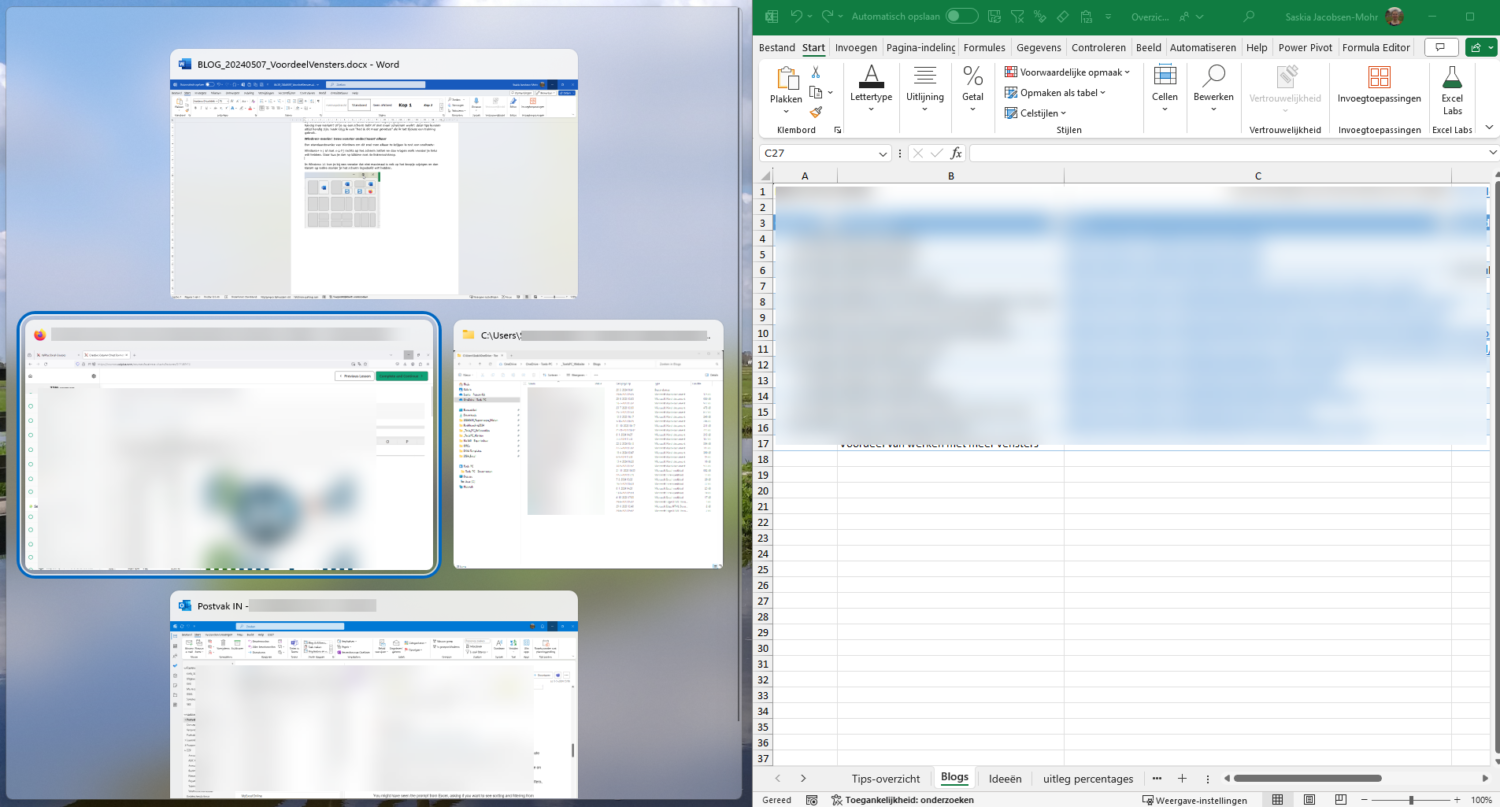The width and height of the screenshot is (1500, 807).
Task: Expand the Name Box dropdown arrow
Action: [883, 153]
